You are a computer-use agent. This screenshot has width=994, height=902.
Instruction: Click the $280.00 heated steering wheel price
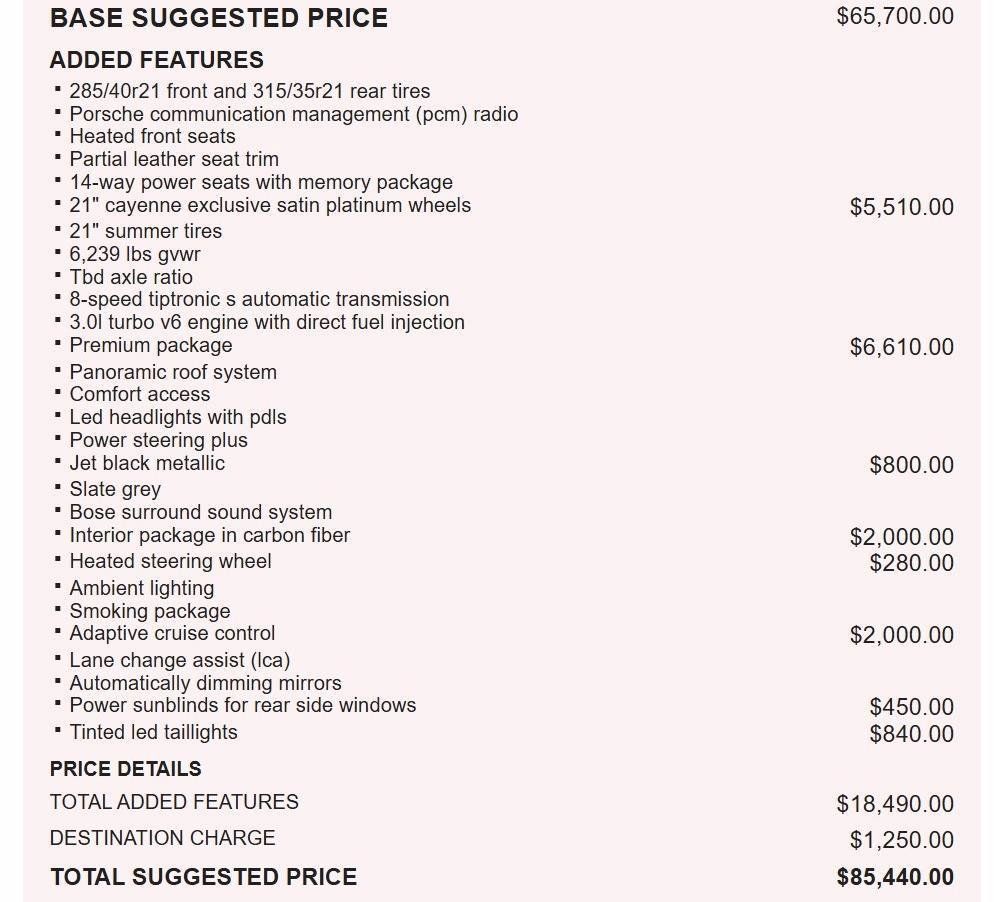(x=911, y=563)
